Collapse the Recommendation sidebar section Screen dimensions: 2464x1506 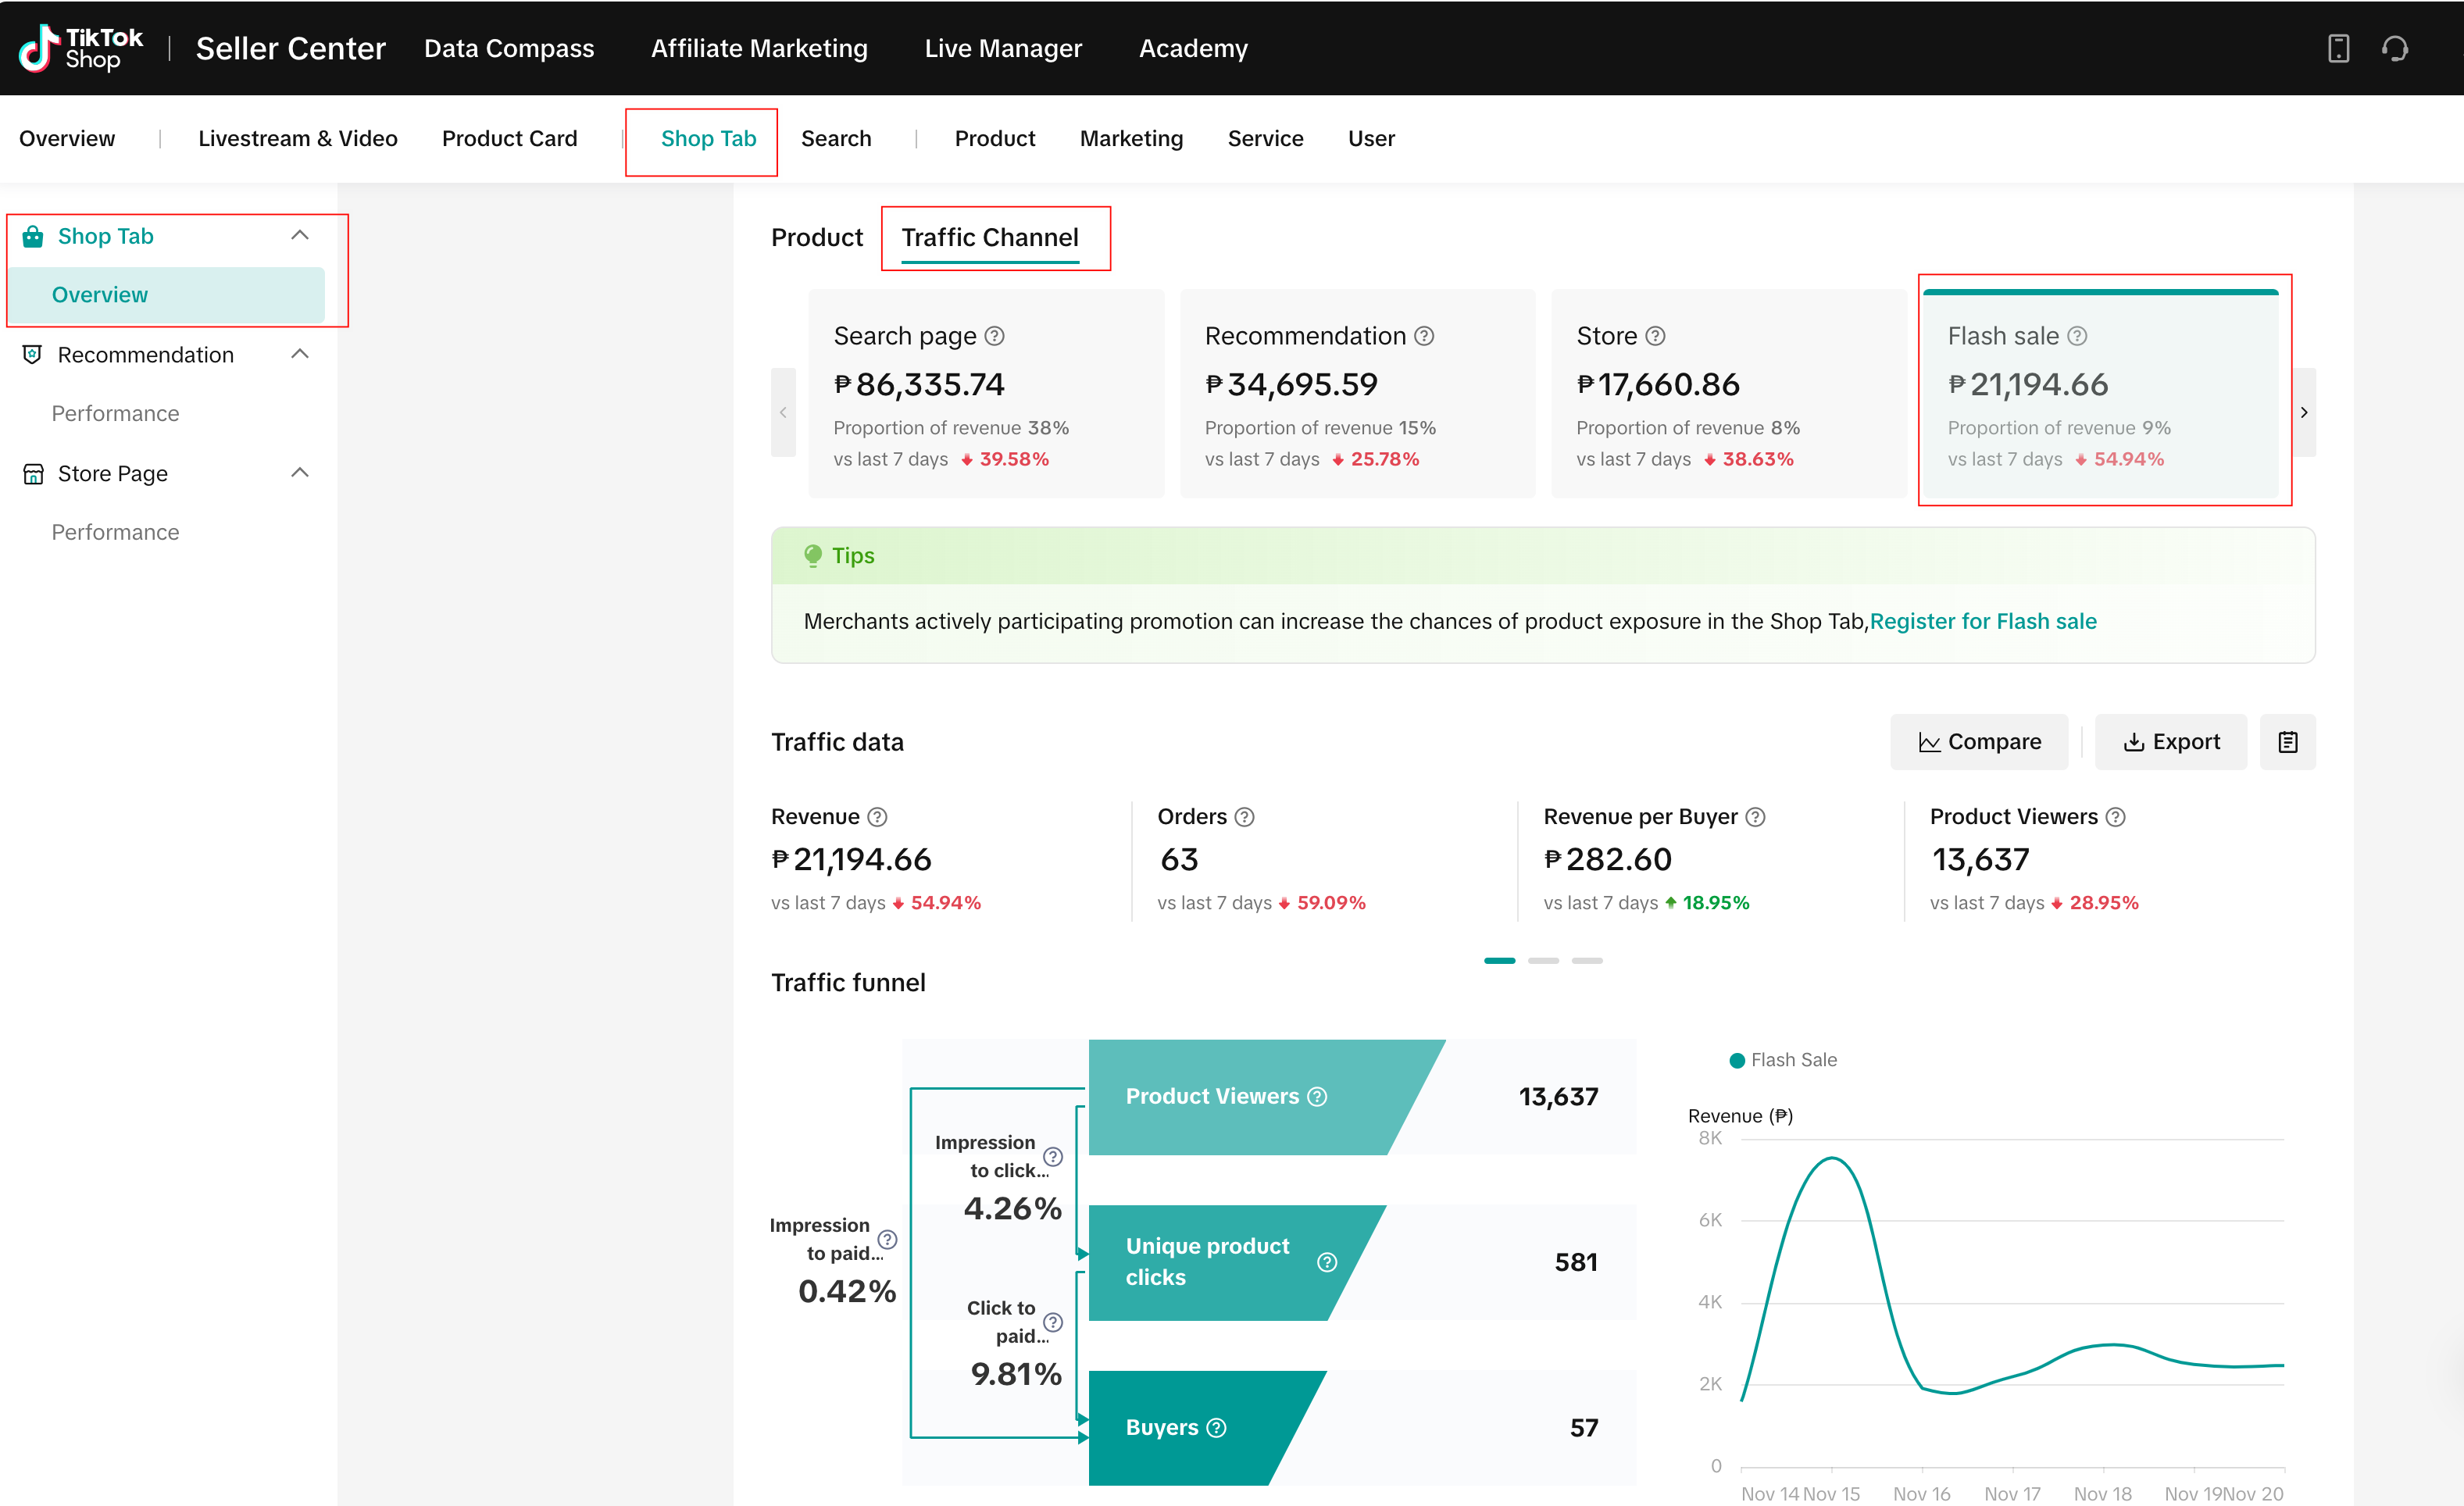(299, 355)
